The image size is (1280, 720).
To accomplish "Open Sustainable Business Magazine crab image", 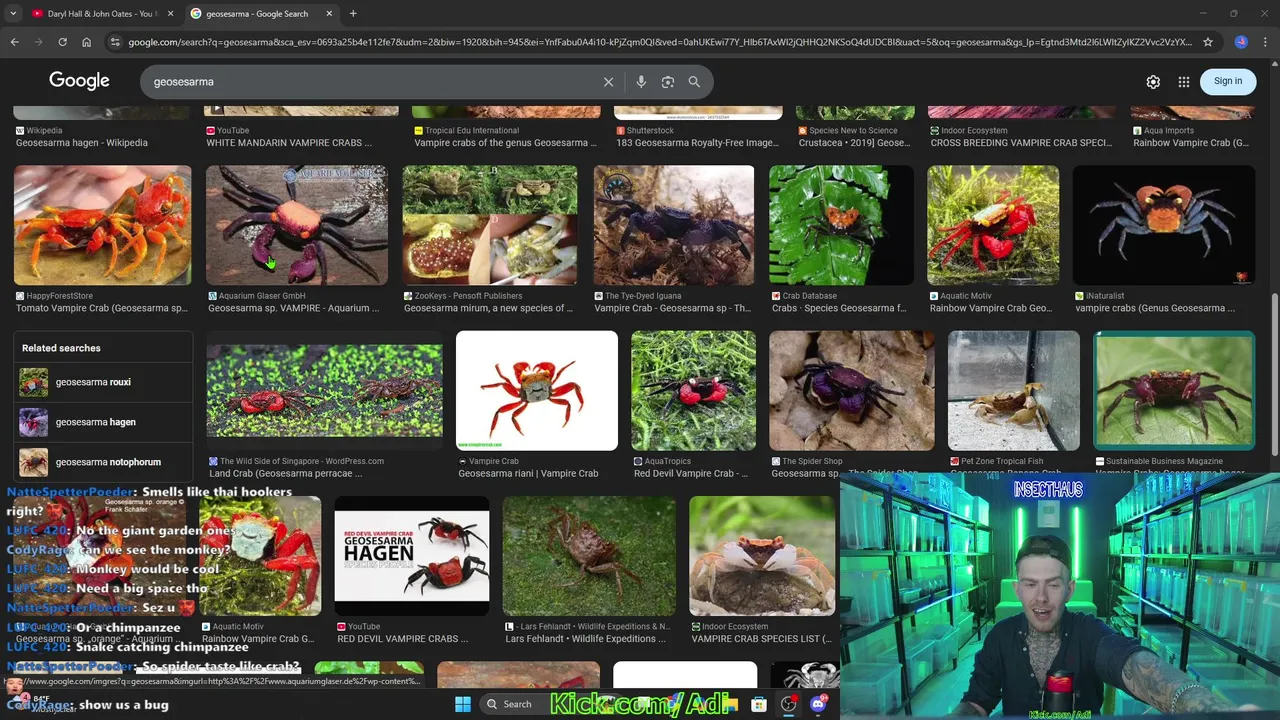I will [1174, 391].
